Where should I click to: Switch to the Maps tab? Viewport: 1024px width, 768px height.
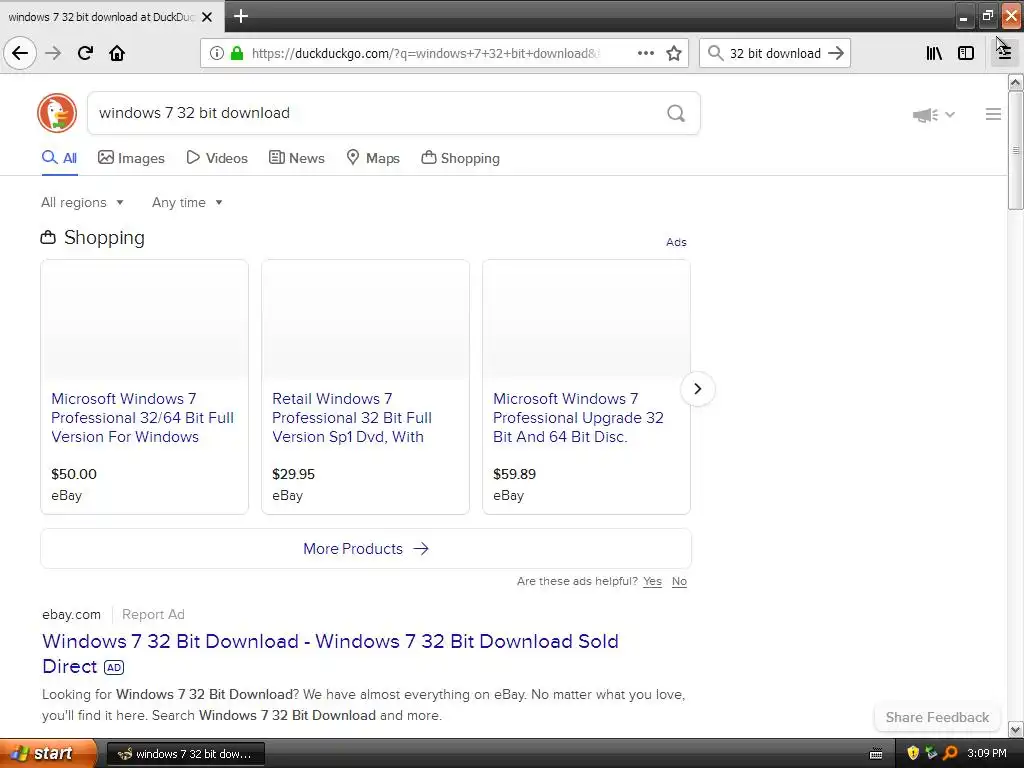373,158
